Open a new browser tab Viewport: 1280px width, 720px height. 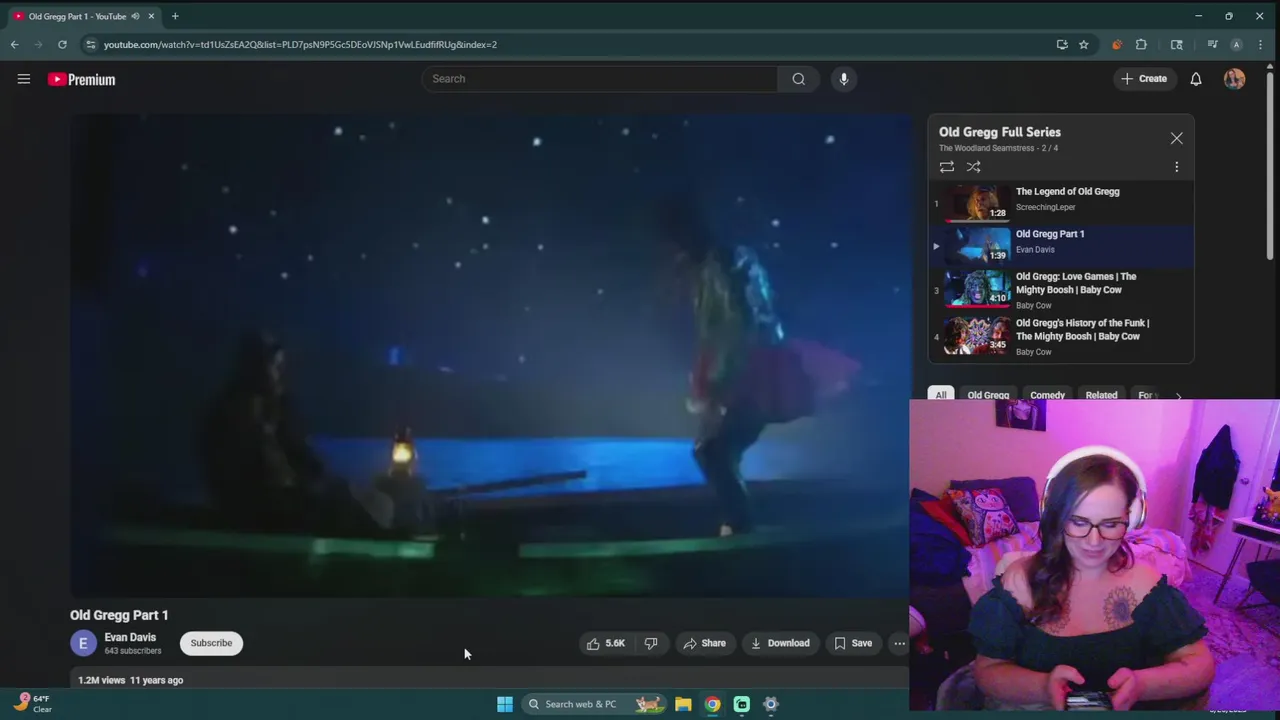(x=175, y=16)
